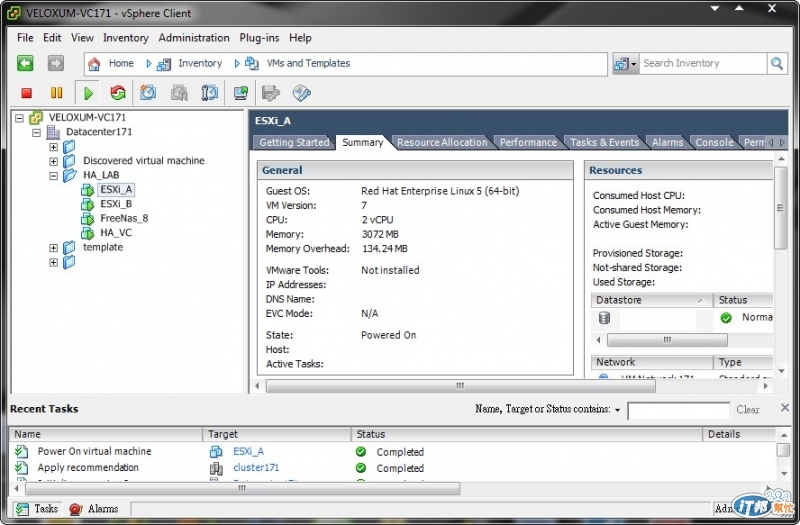Open the Name, Target or Status filter dropdown
The image size is (800, 525).
tap(617, 410)
